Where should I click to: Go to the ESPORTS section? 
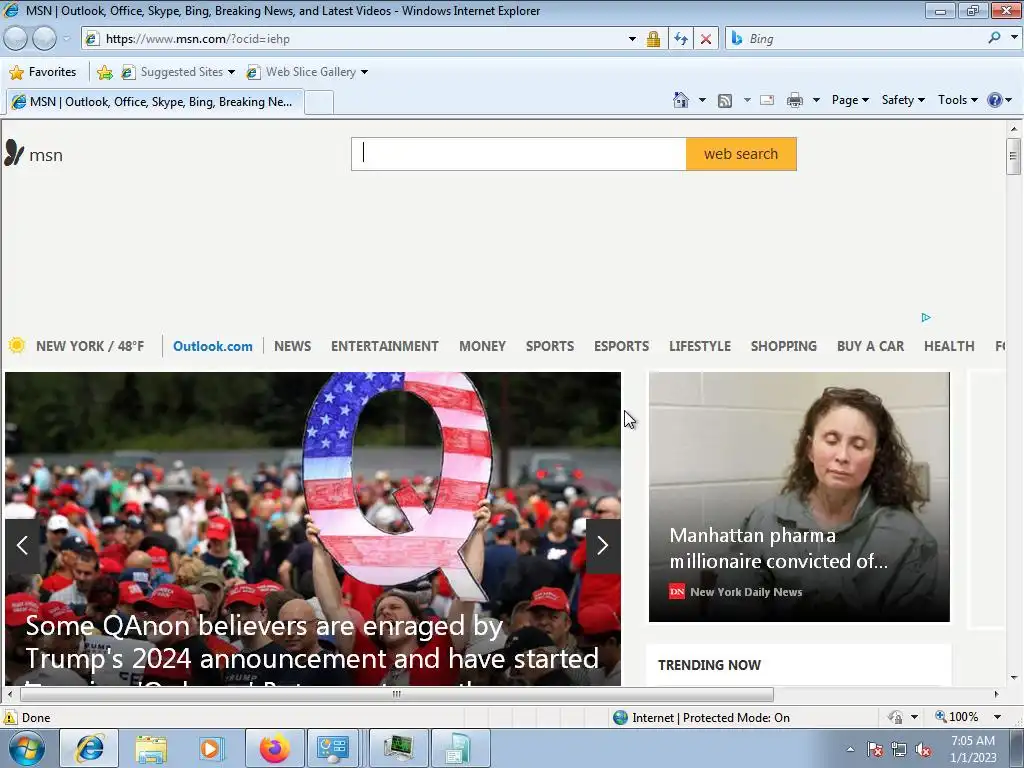621,346
